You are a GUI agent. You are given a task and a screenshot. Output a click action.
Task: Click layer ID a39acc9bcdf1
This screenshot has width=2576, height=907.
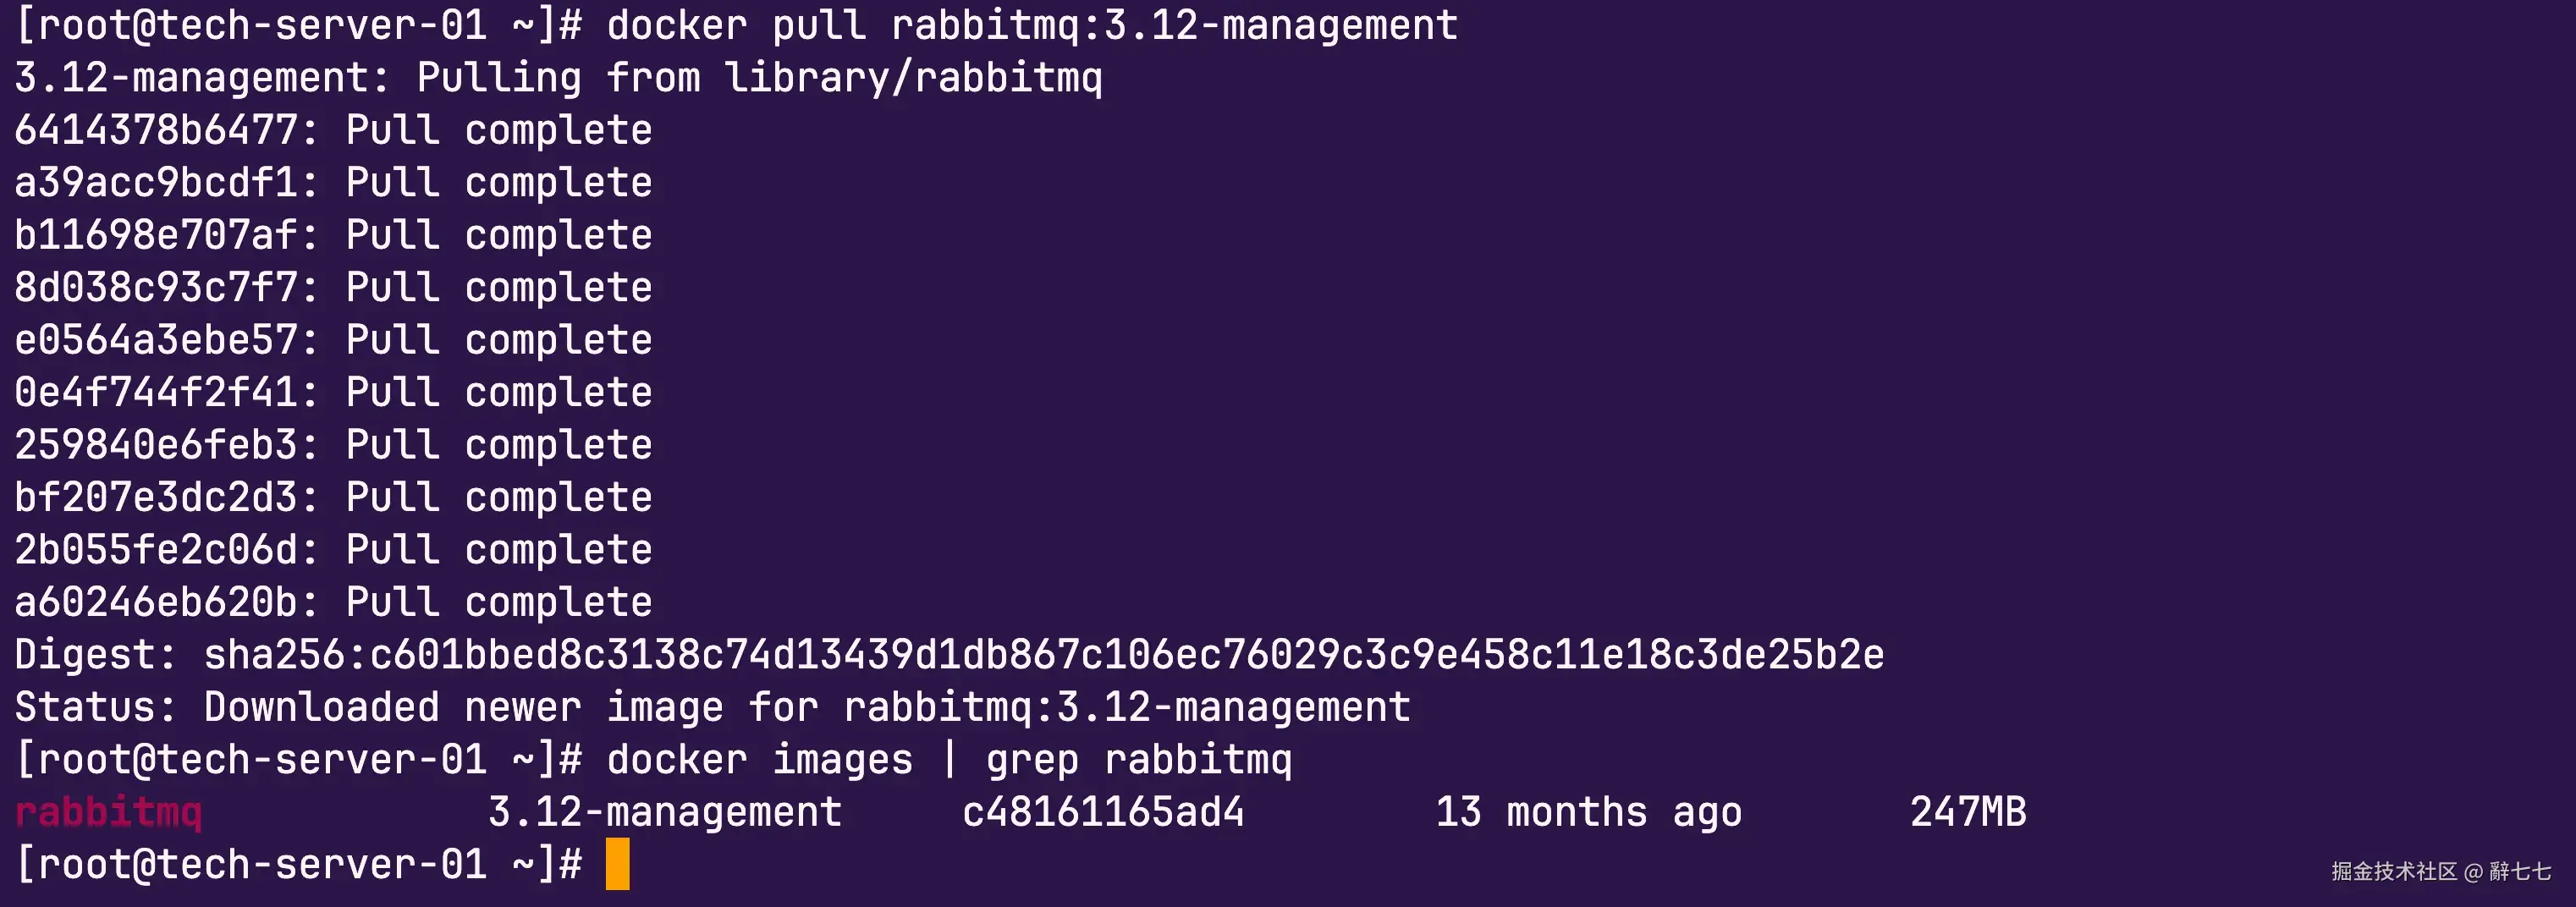pyautogui.click(x=156, y=183)
